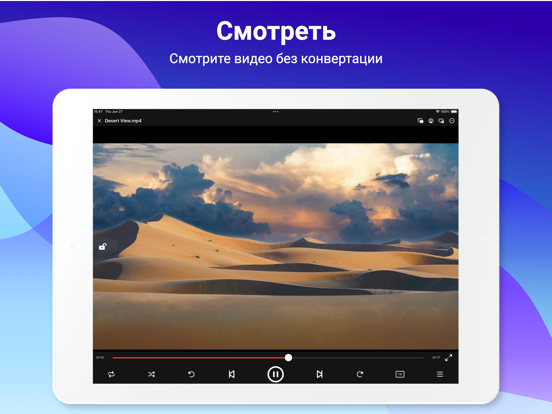552x414 pixels.
Task: Open the playback speed control
Action: click(x=400, y=374)
